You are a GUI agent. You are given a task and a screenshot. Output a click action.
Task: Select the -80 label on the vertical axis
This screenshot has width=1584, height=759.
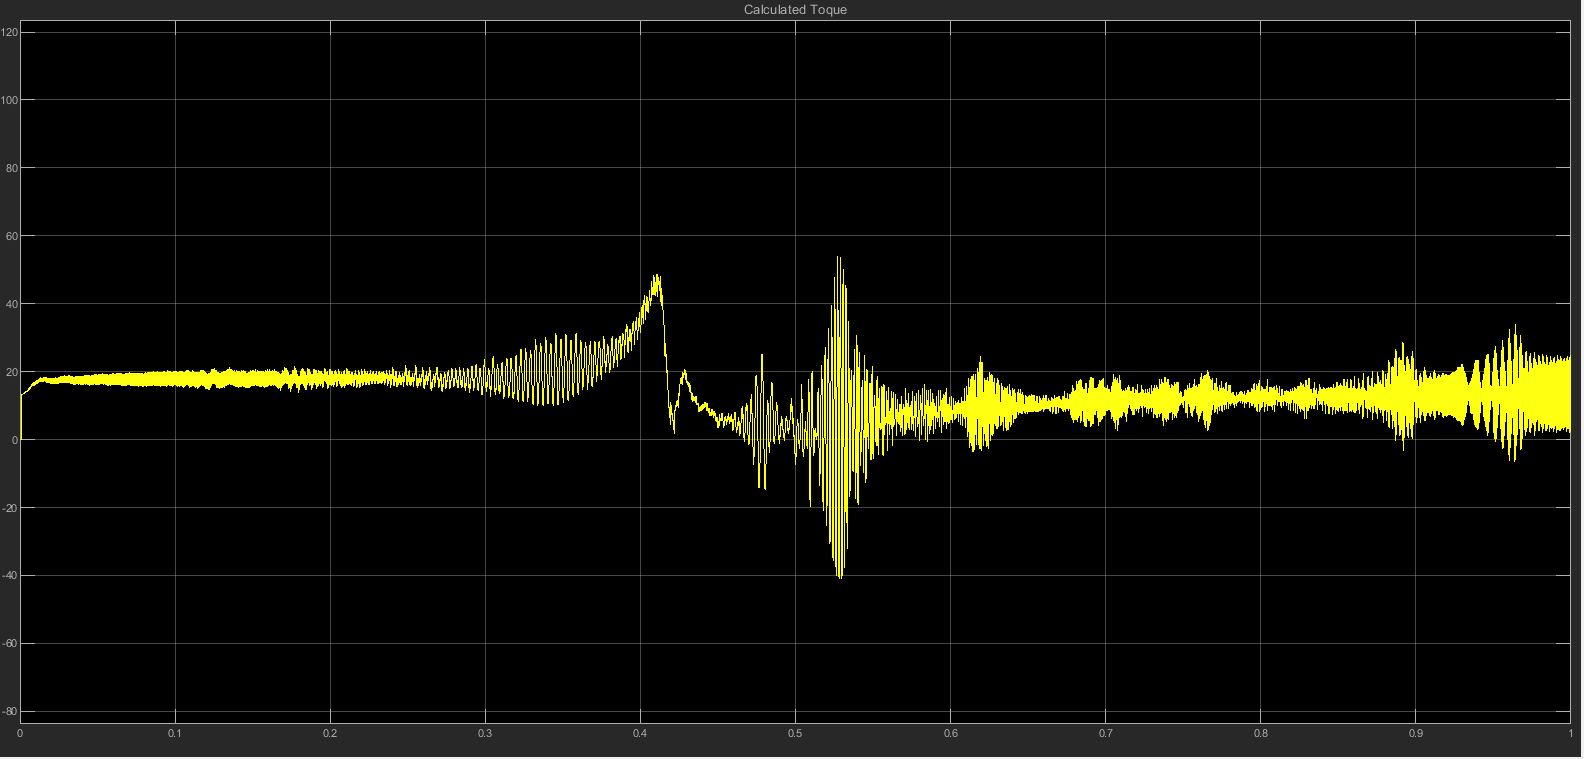coord(10,712)
